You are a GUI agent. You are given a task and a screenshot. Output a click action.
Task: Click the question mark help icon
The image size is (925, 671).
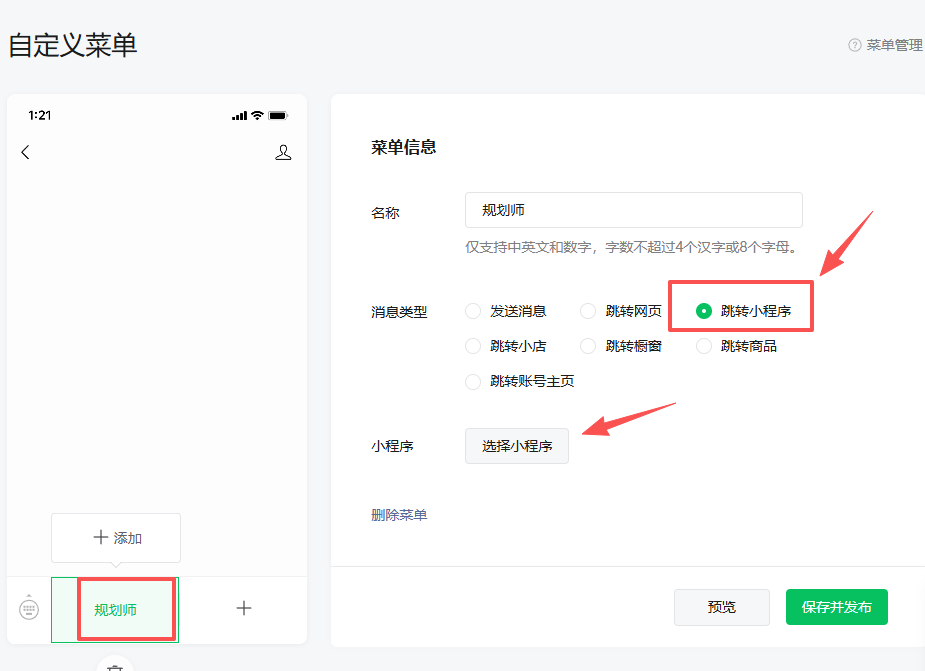tap(854, 45)
